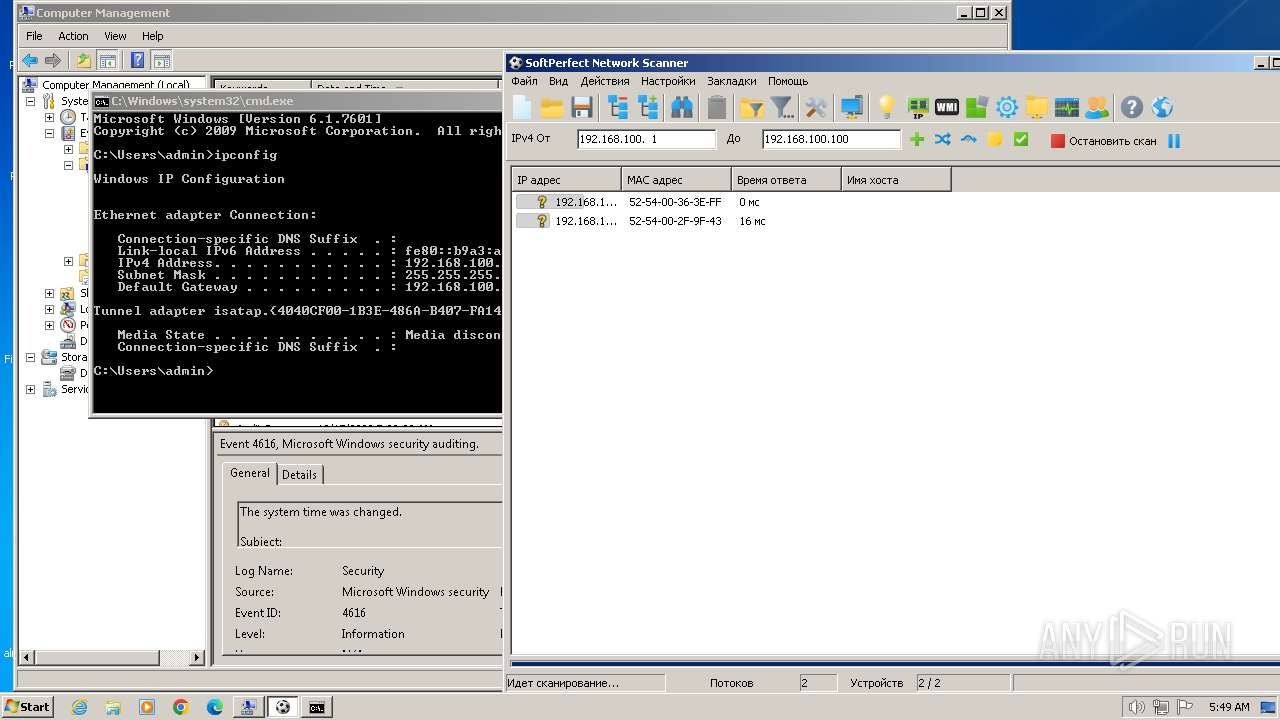Switch to the General tab of event
This screenshot has height=720, width=1280.
pos(250,473)
